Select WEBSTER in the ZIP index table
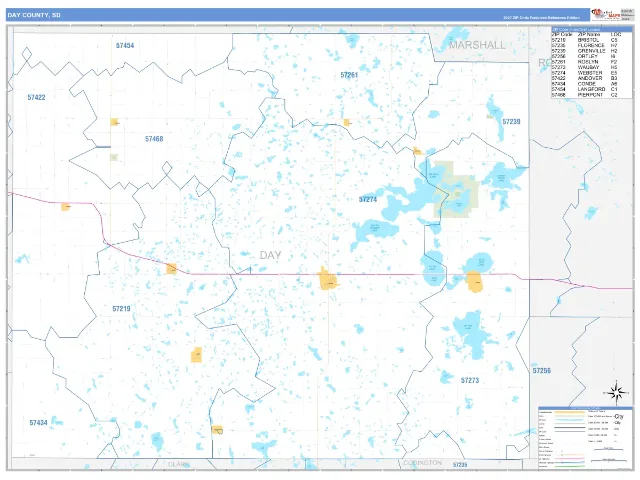The width and height of the screenshot is (640, 480). click(x=590, y=73)
